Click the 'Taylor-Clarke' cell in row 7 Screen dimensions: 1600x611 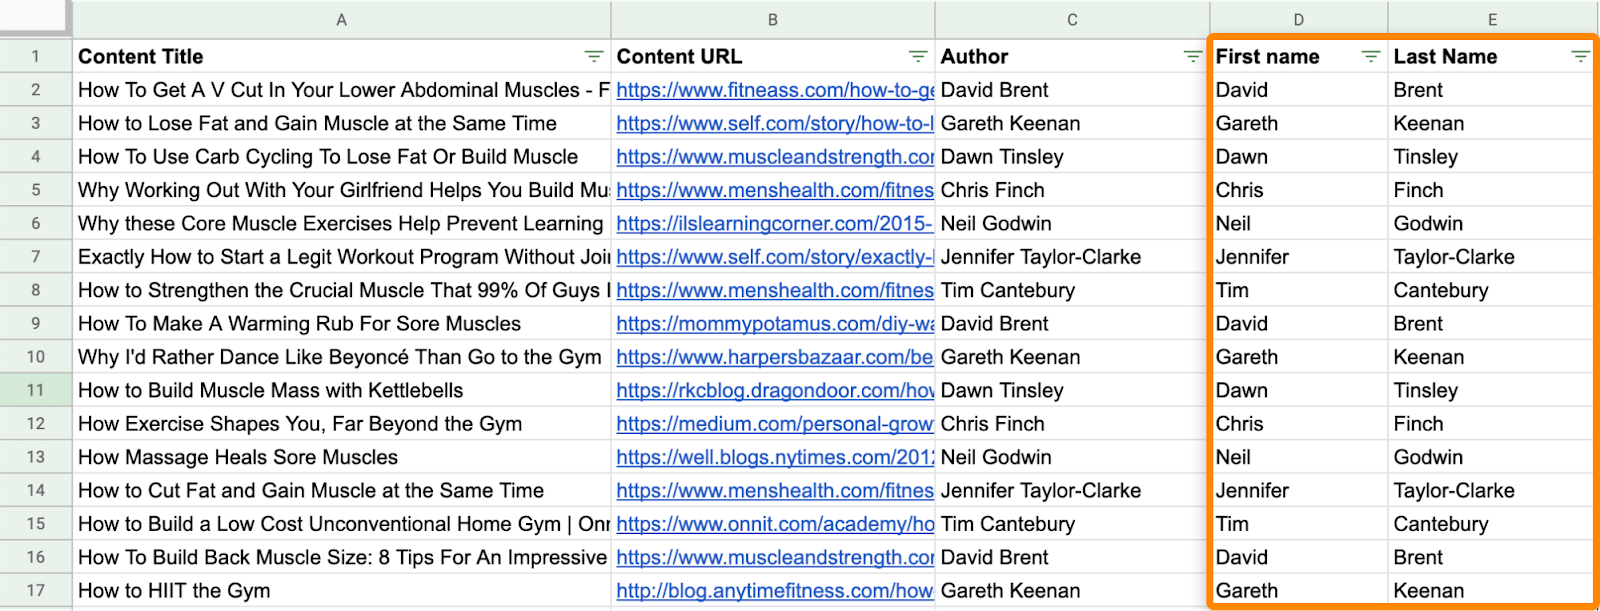tap(1454, 257)
